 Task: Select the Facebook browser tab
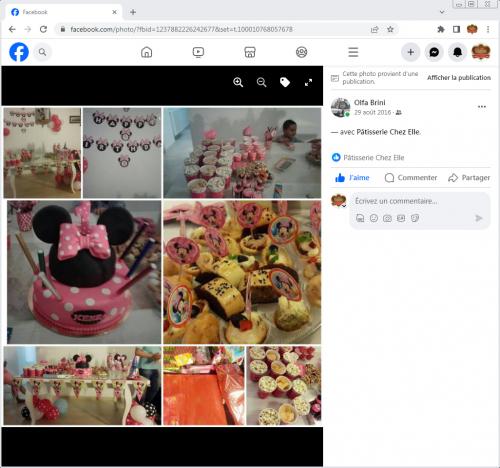pyautogui.click(x=63, y=12)
